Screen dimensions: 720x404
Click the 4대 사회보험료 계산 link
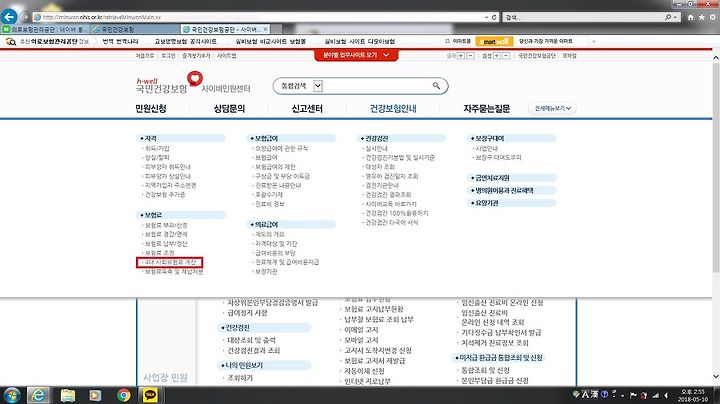point(170,262)
